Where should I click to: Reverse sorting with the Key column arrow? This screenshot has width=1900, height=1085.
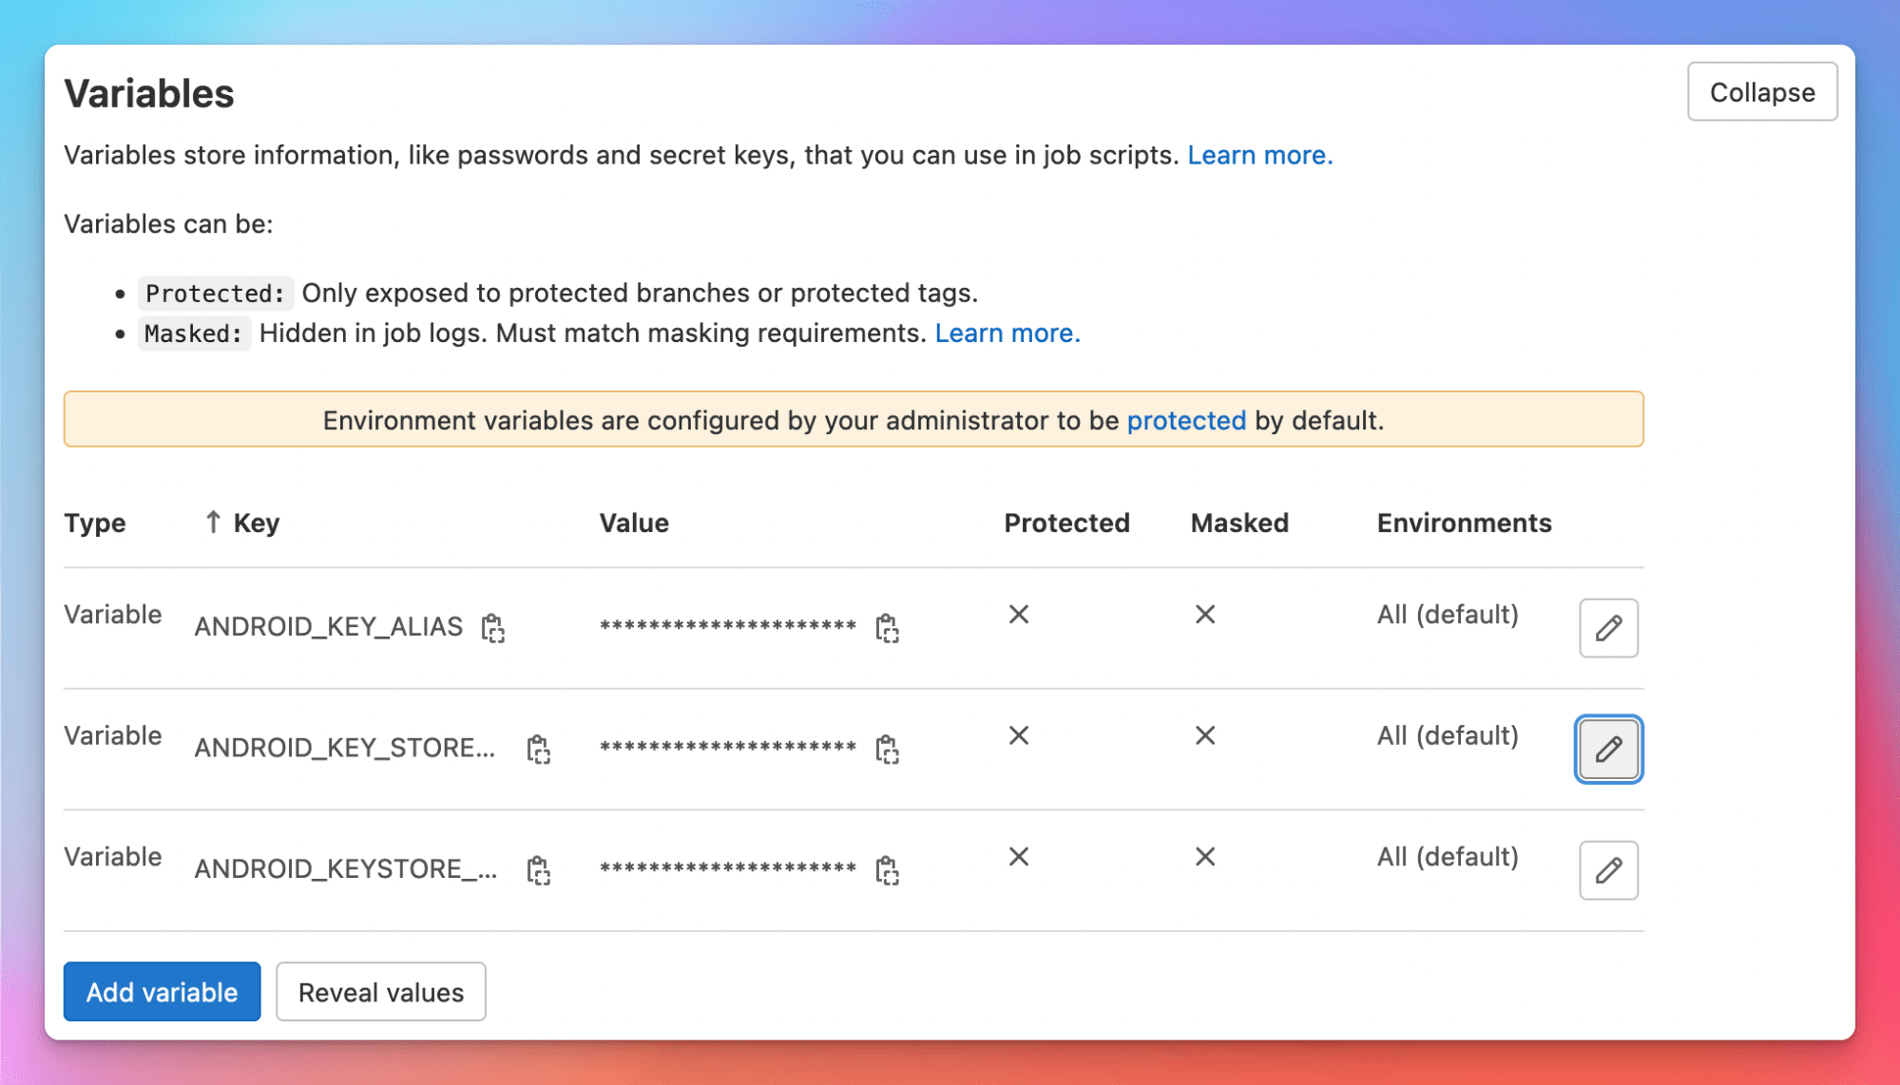tap(211, 521)
